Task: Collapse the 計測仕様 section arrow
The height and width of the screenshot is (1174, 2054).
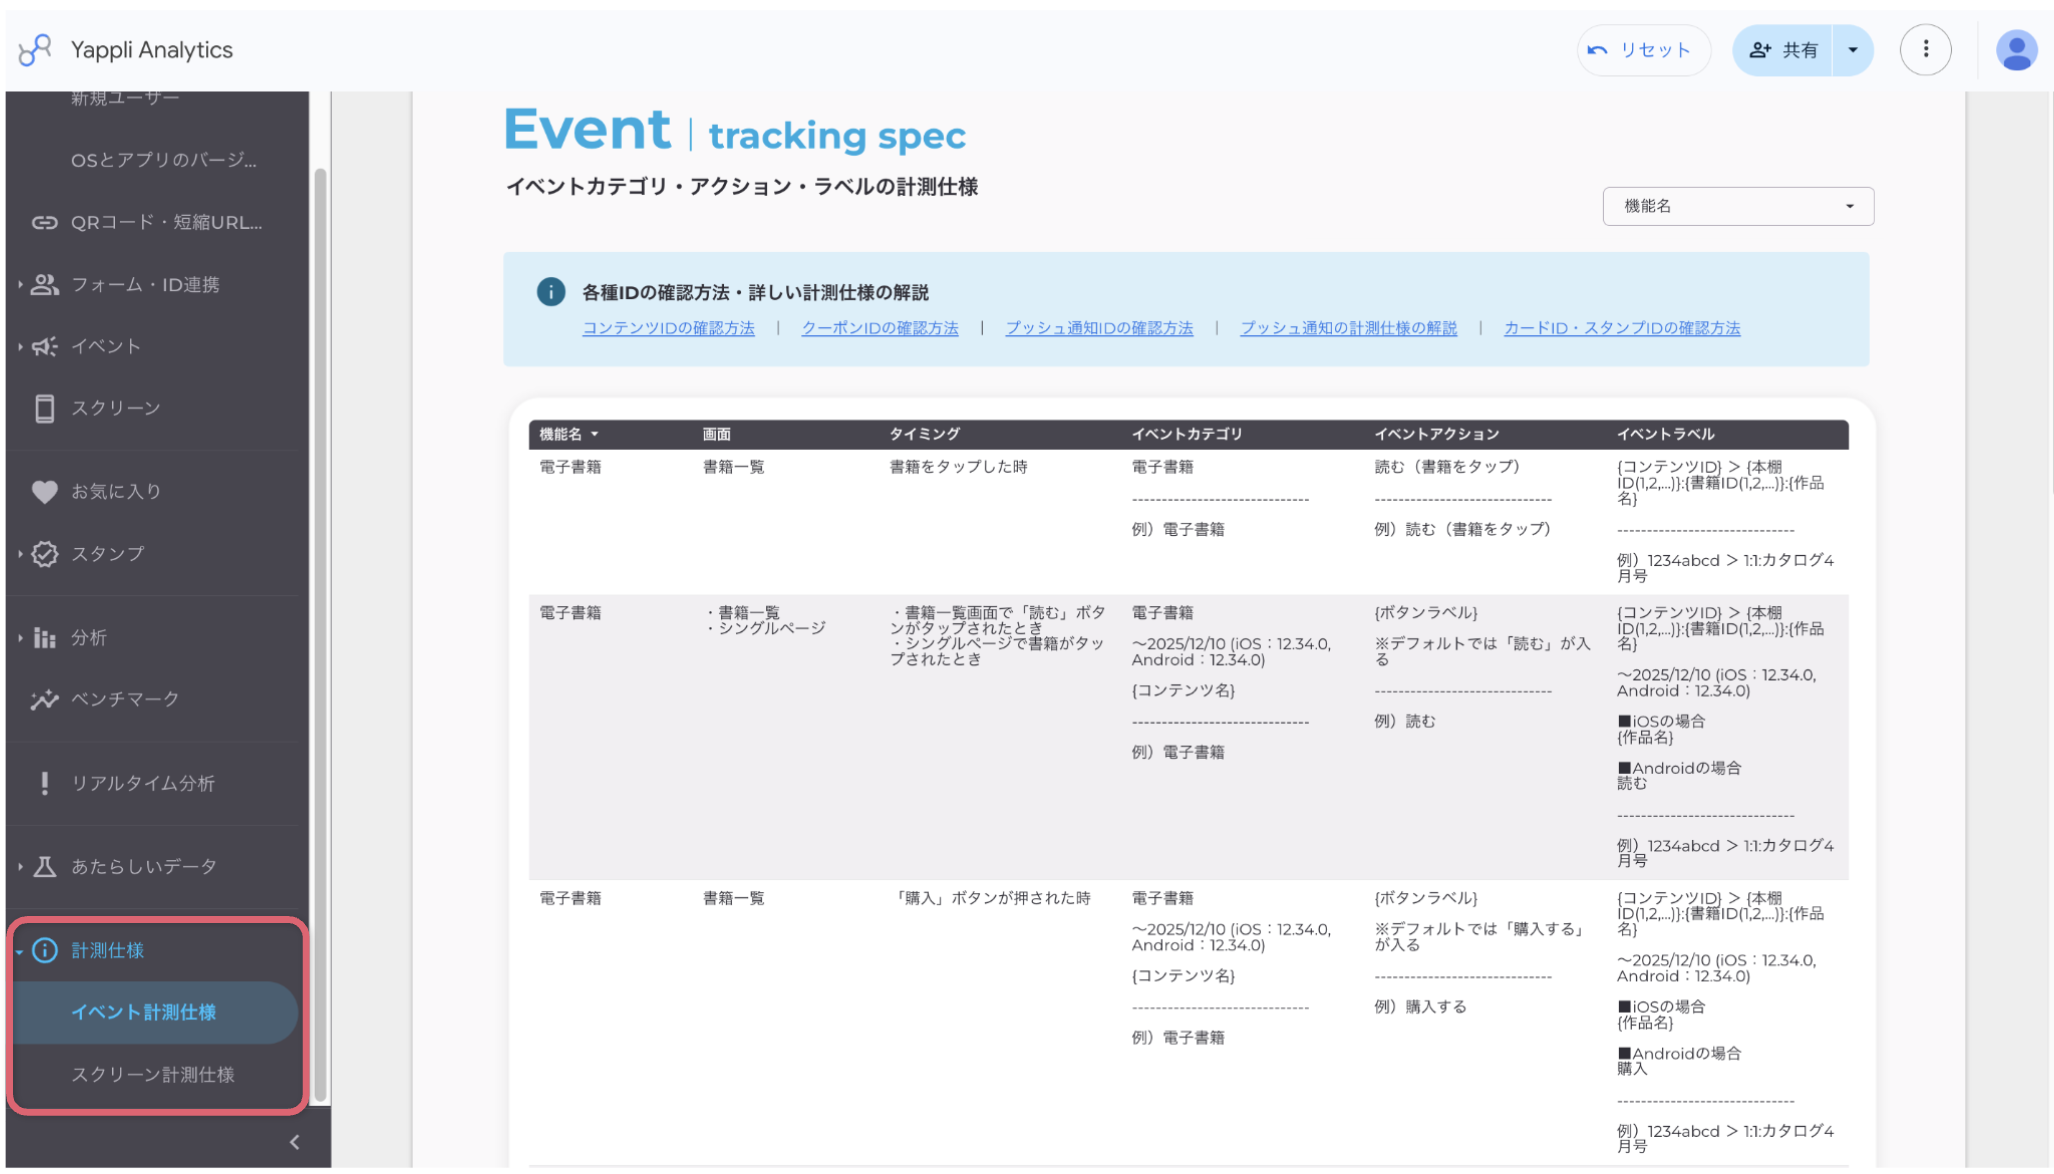Action: pos(19,951)
